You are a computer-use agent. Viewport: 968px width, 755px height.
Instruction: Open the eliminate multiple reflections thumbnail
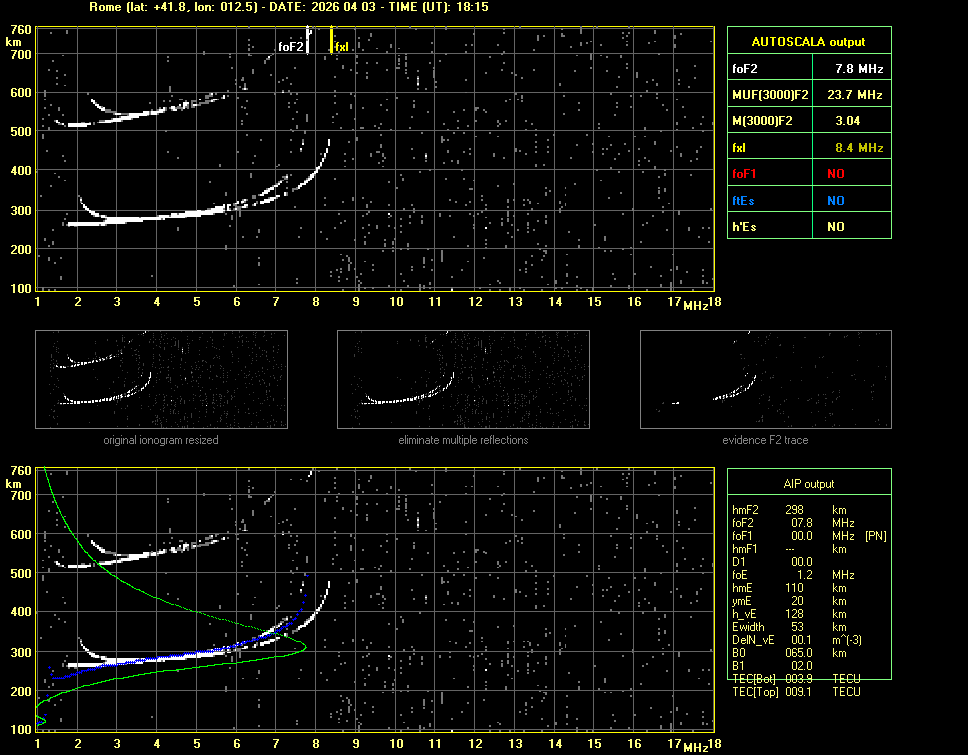tap(463, 380)
